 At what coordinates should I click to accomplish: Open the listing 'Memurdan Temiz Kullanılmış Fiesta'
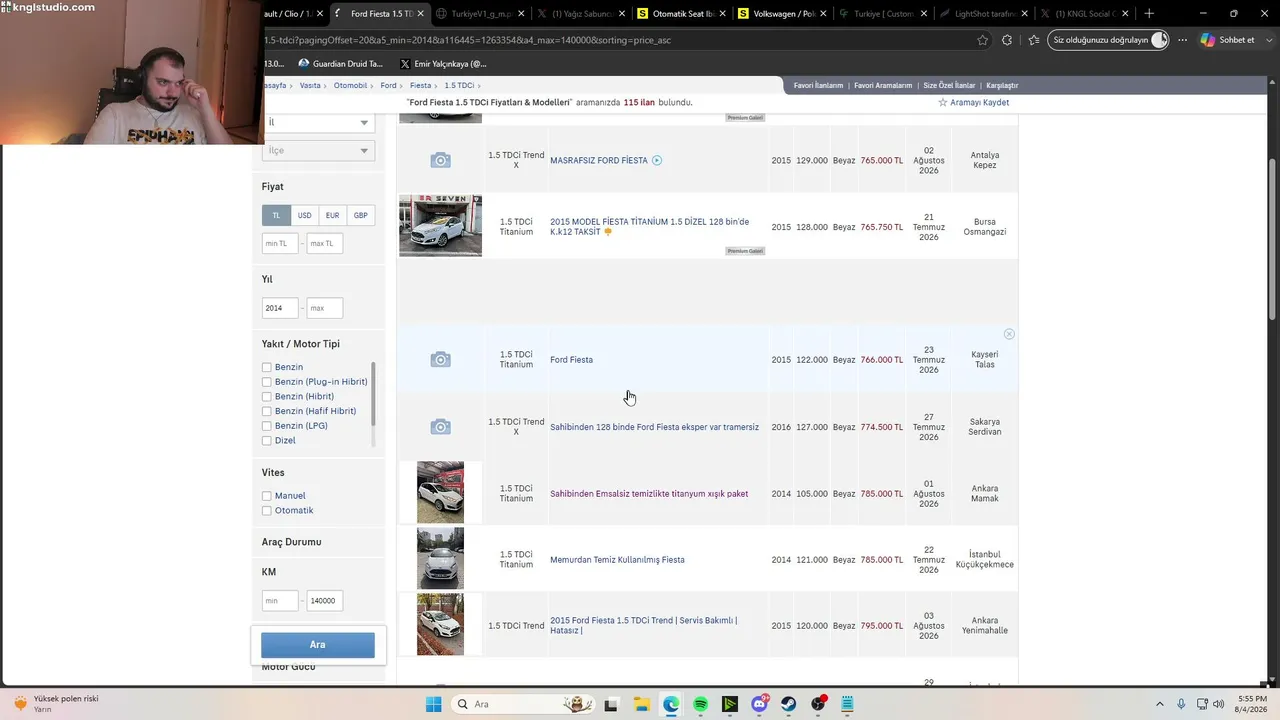point(617,560)
